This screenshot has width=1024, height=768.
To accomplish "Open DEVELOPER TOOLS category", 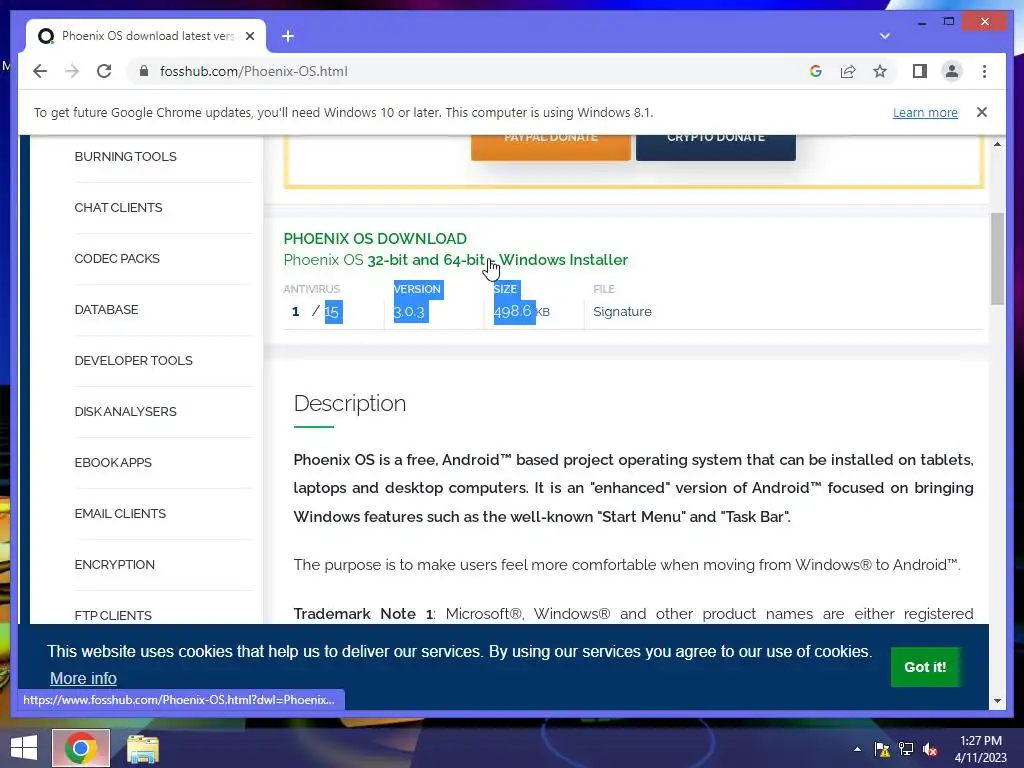I will click(133, 360).
